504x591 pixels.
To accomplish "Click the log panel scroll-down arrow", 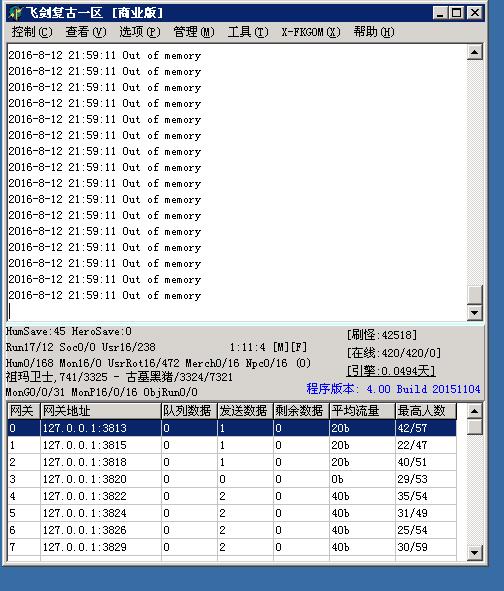I will tap(475, 312).
